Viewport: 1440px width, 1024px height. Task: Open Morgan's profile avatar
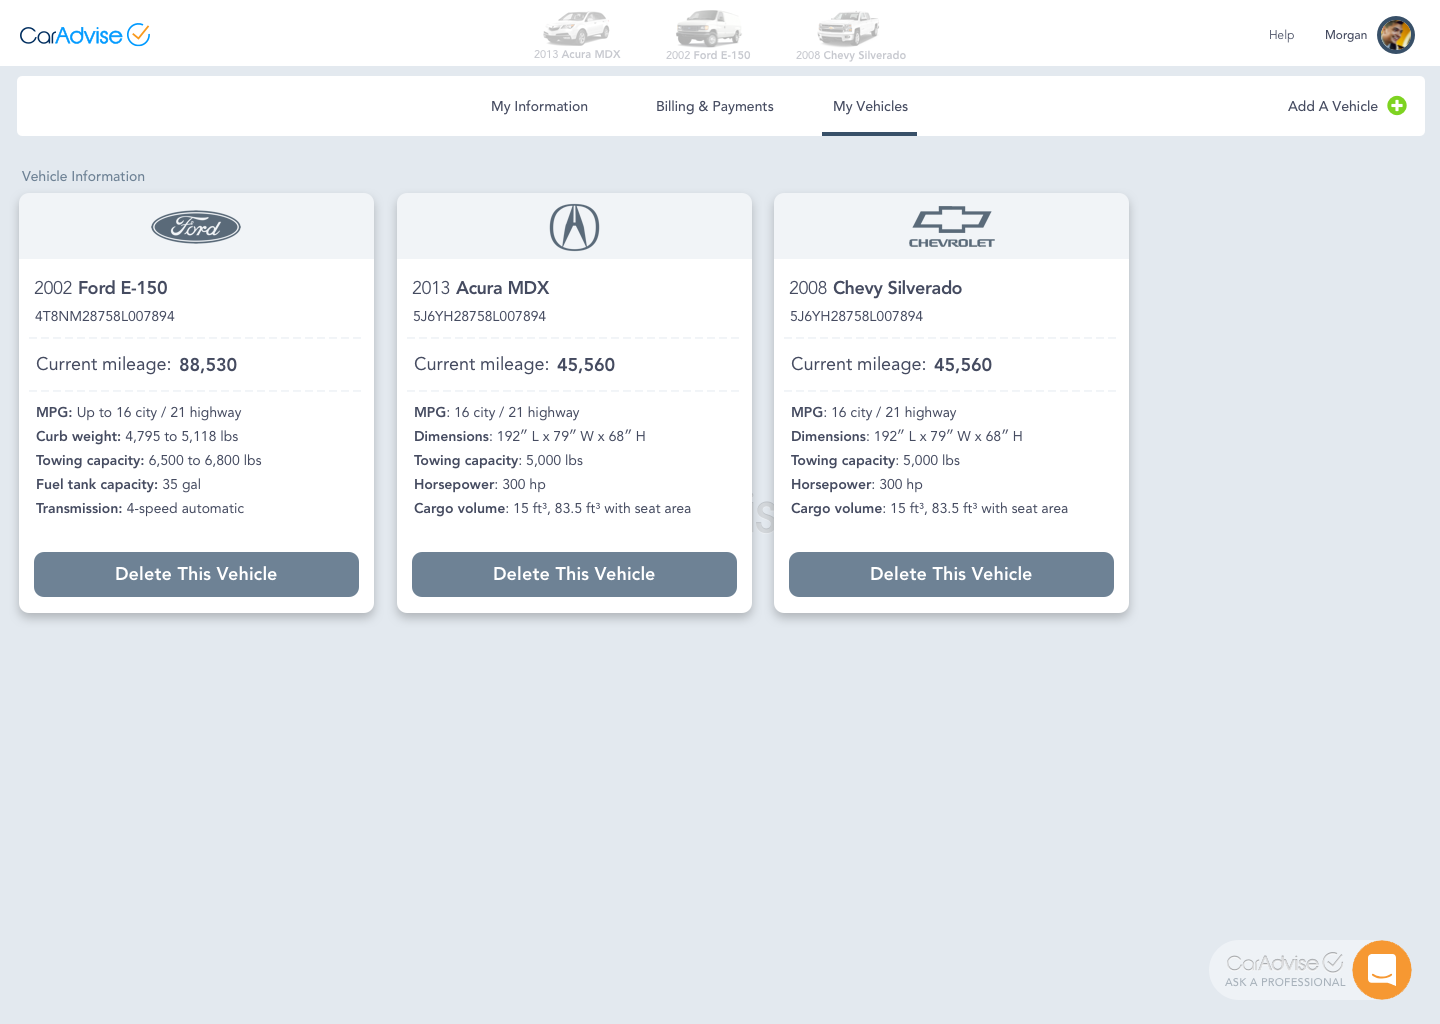[x=1396, y=35]
